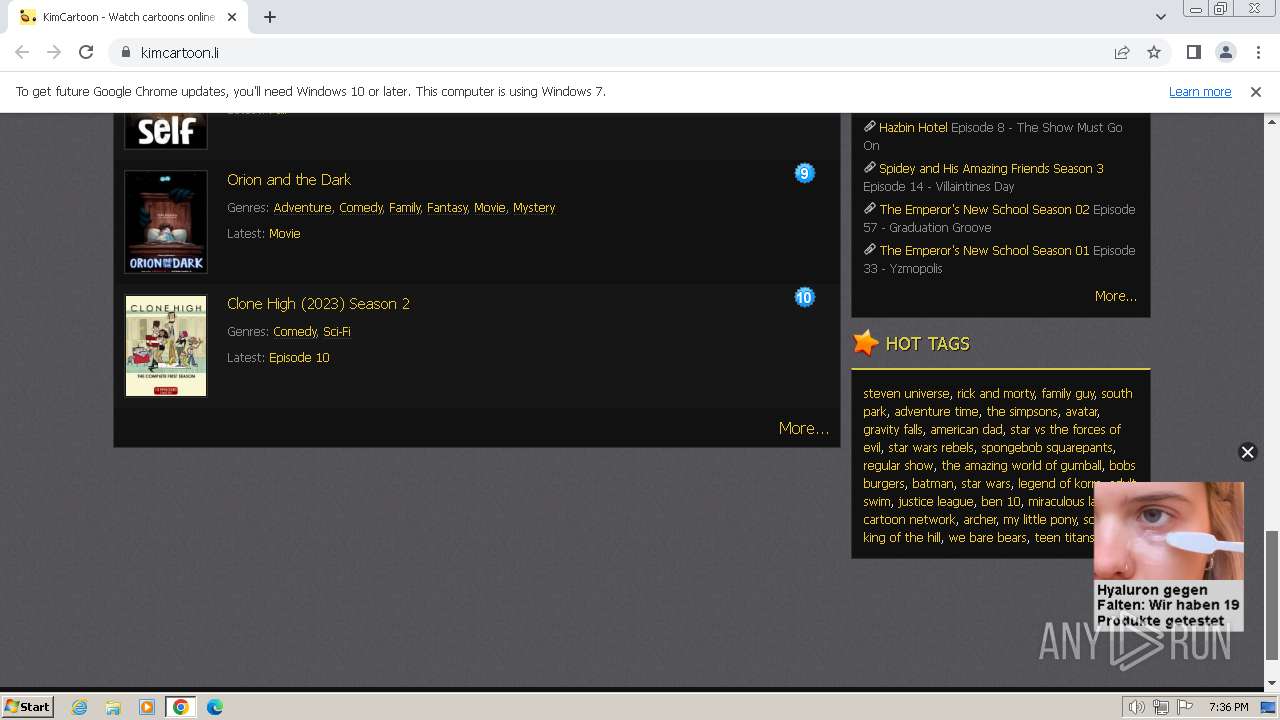Select the gravity falls tag
Image resolution: width=1280 pixels, height=720 pixels.
click(893, 430)
